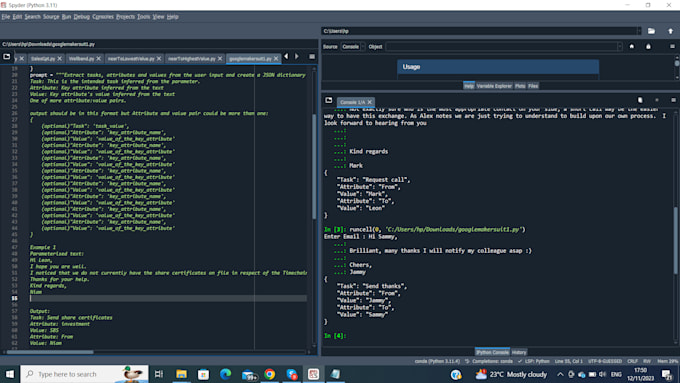Click the UTF-8-GUESSED encoding status
The image size is (680, 383).
[x=605, y=361]
